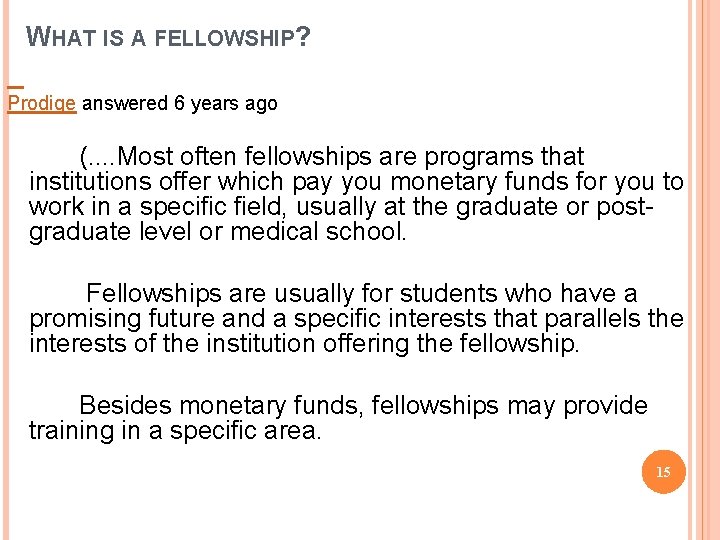This screenshot has width=720, height=540.
Task: Click the "answered 6 years ago" text
Action: [x=180, y=103]
